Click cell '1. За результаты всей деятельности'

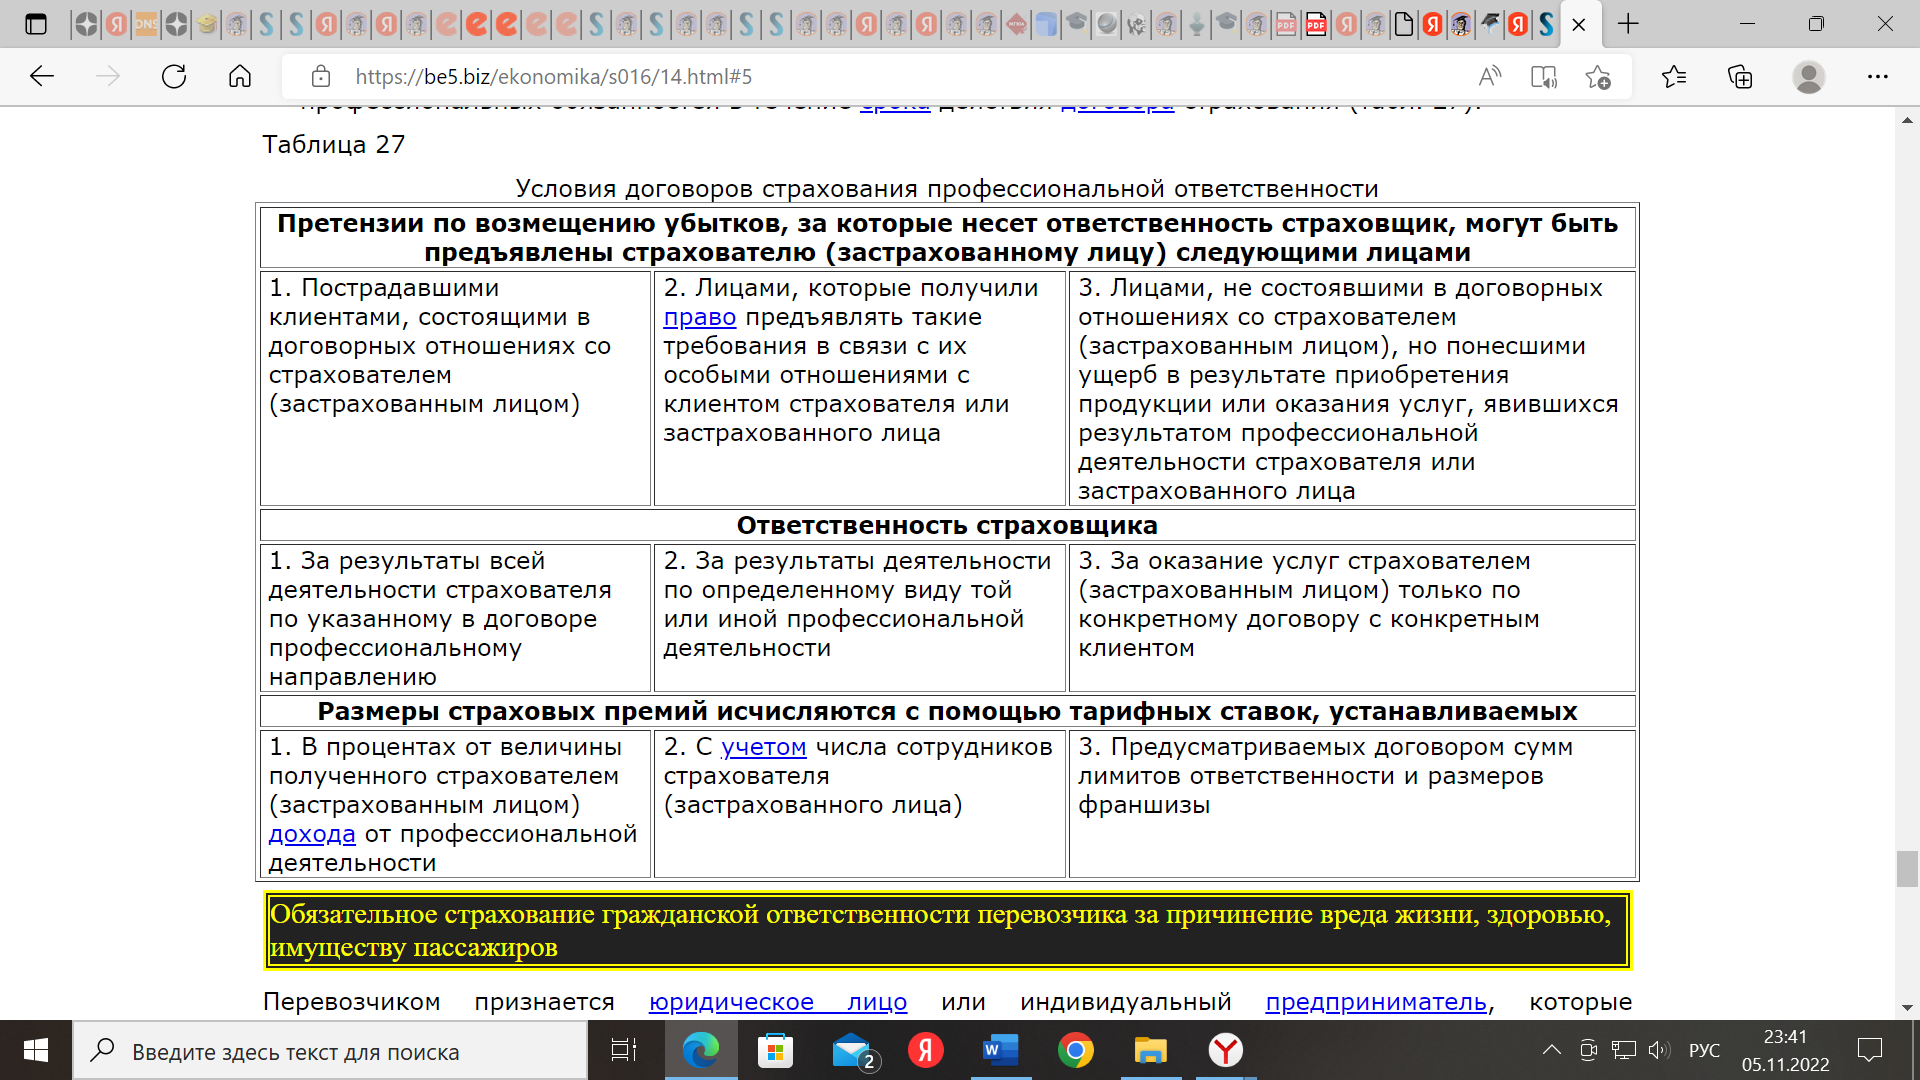455,618
